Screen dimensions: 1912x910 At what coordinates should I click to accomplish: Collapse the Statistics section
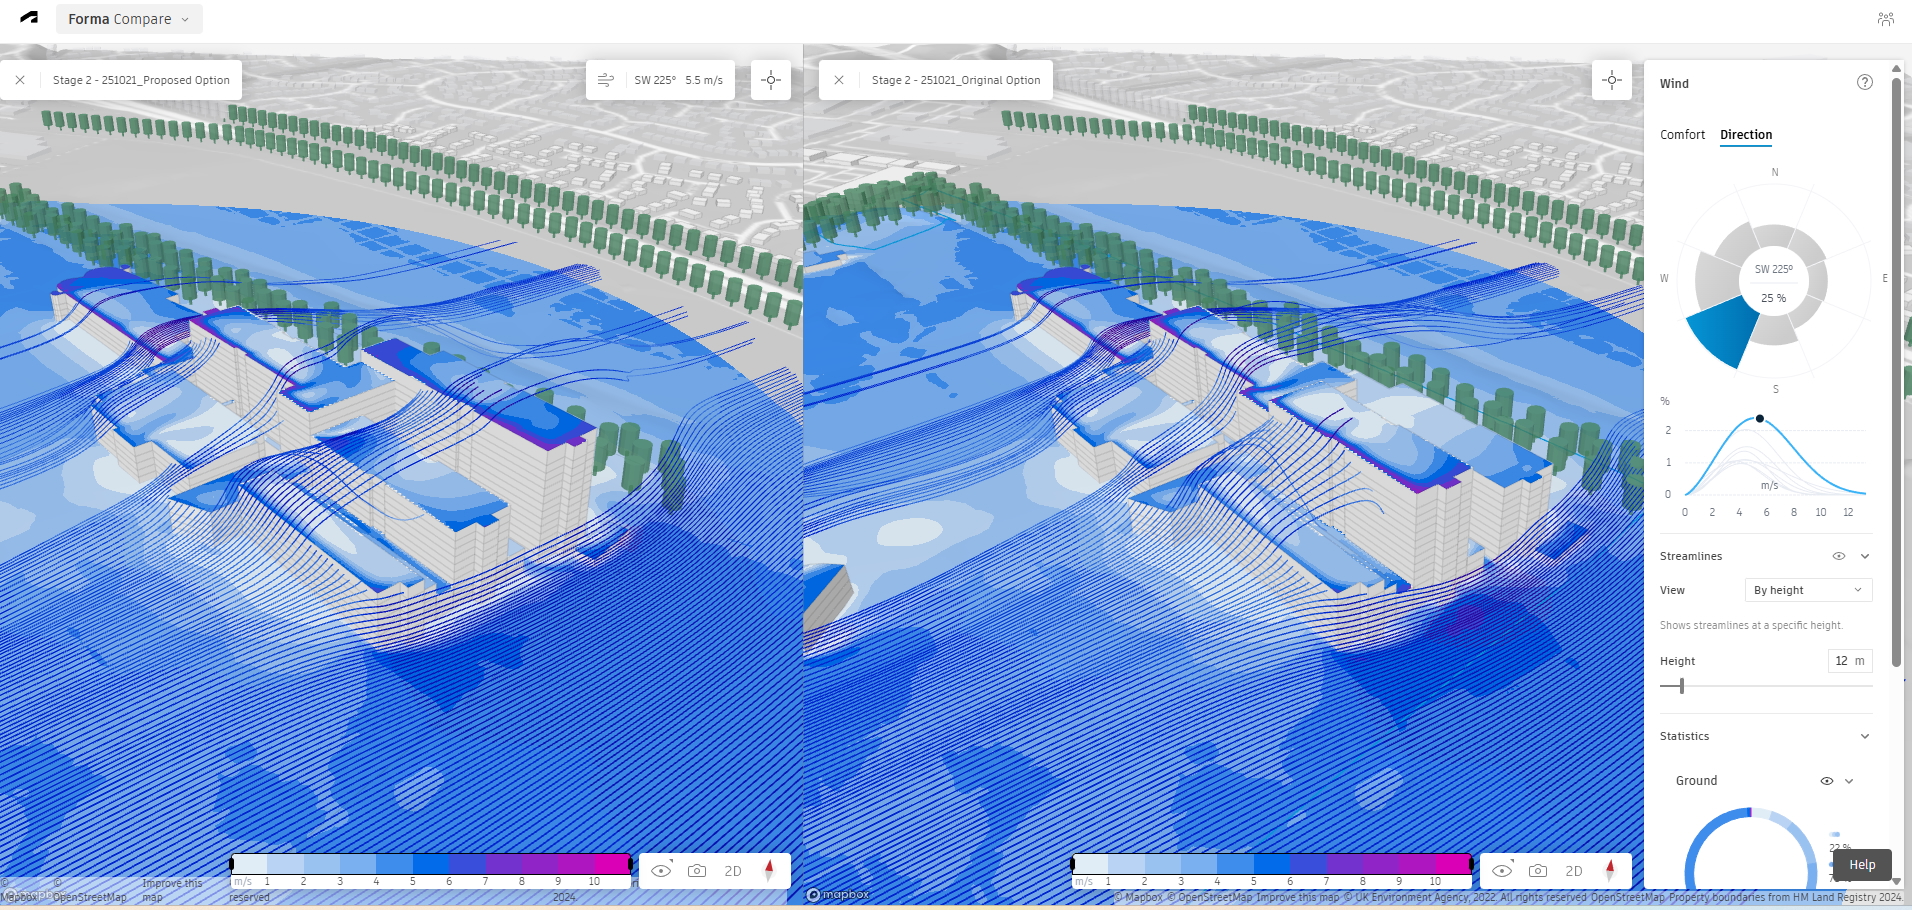(x=1865, y=736)
